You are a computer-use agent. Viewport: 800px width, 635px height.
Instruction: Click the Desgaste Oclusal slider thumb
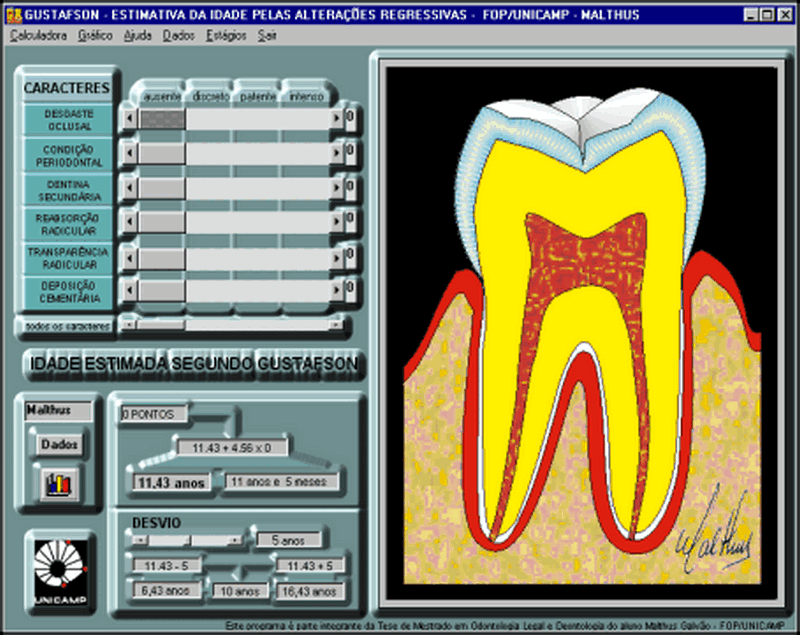pos(162,119)
